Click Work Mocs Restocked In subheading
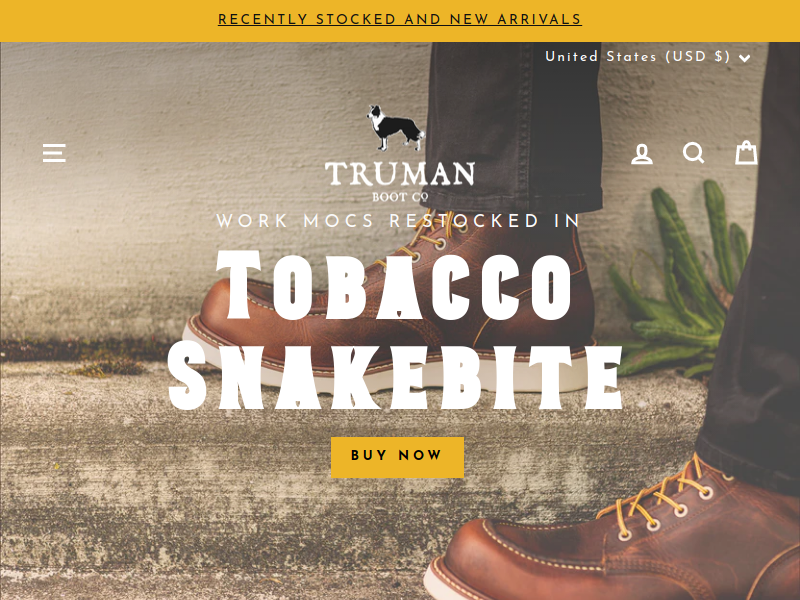The width and height of the screenshot is (800, 600). point(398,221)
